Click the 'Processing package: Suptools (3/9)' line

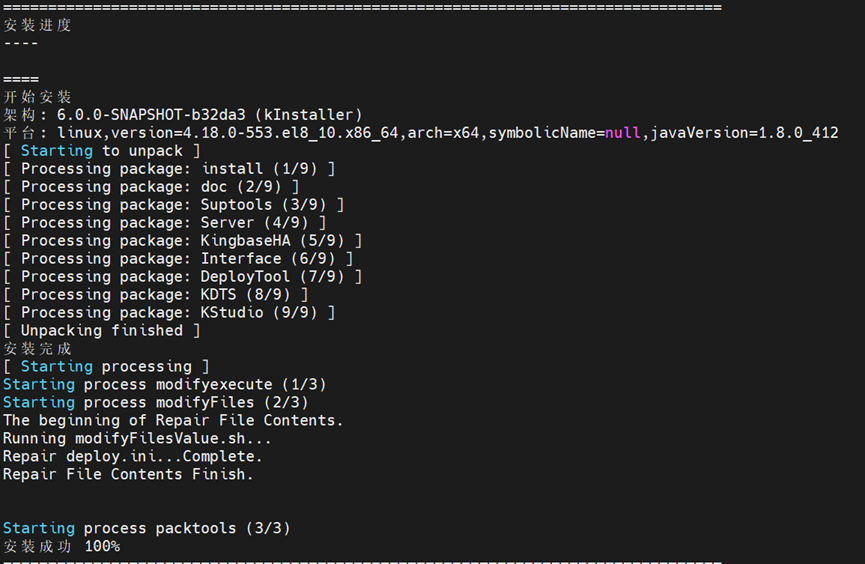pyautogui.click(x=174, y=205)
